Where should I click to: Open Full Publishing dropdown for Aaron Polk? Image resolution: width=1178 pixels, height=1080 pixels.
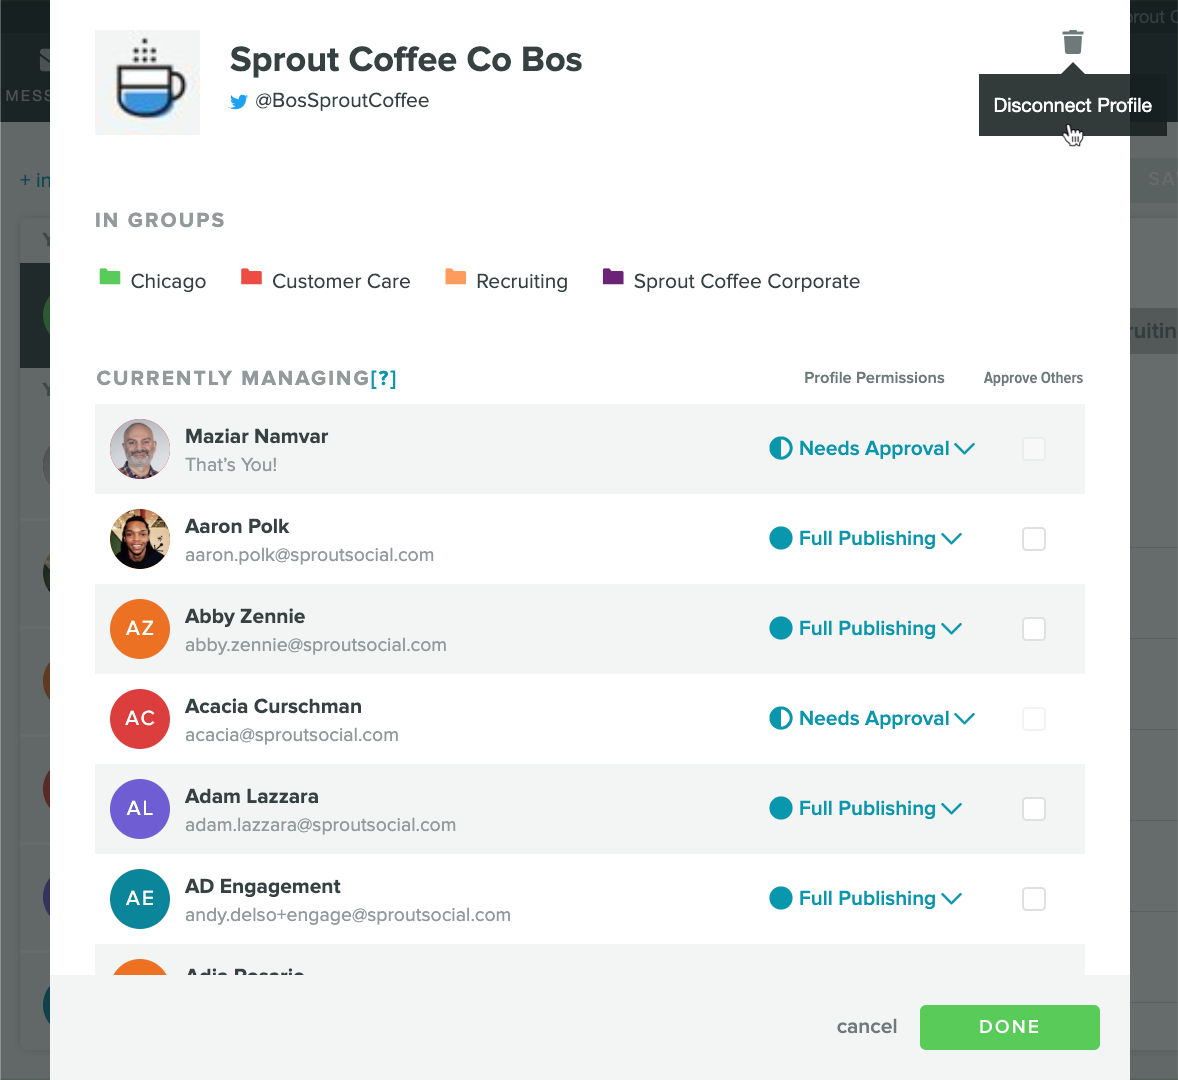(x=865, y=538)
